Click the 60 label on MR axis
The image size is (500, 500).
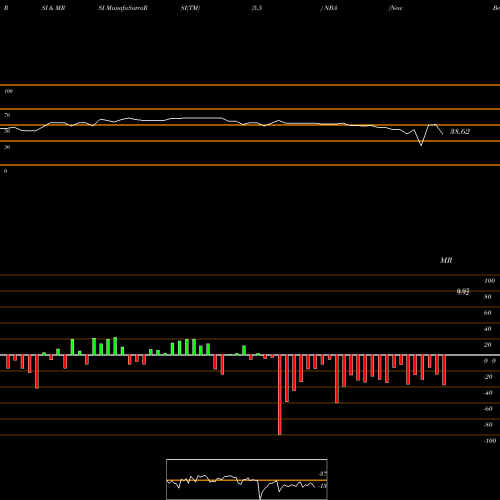pyautogui.click(x=488, y=313)
